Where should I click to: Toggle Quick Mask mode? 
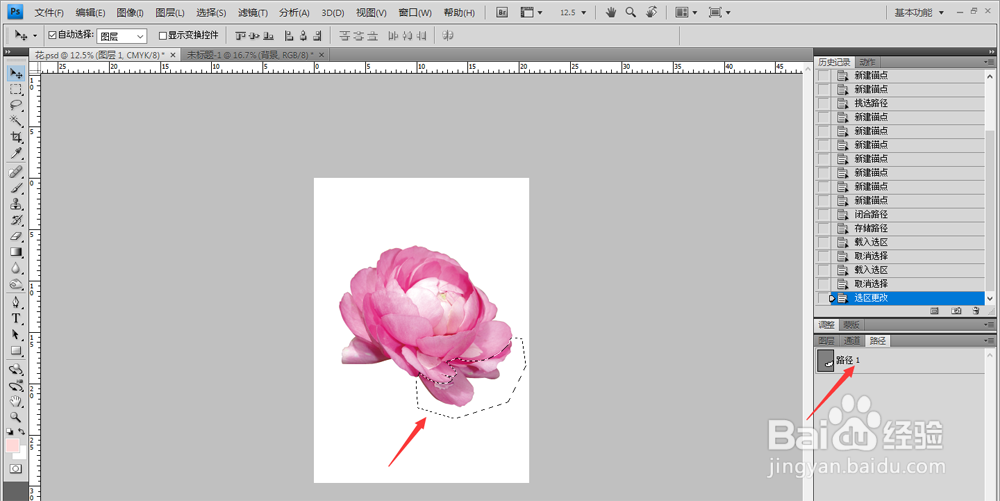pos(16,469)
